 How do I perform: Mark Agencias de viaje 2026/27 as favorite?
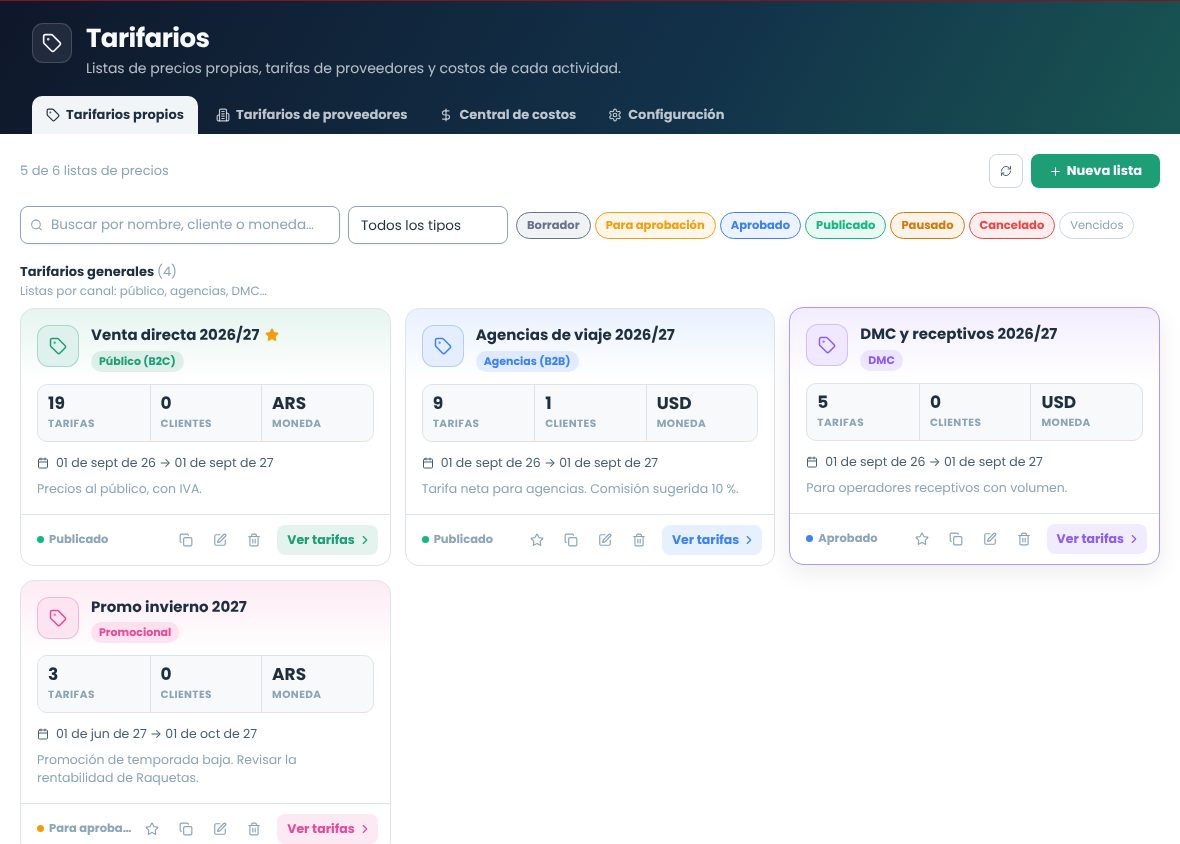pos(537,539)
